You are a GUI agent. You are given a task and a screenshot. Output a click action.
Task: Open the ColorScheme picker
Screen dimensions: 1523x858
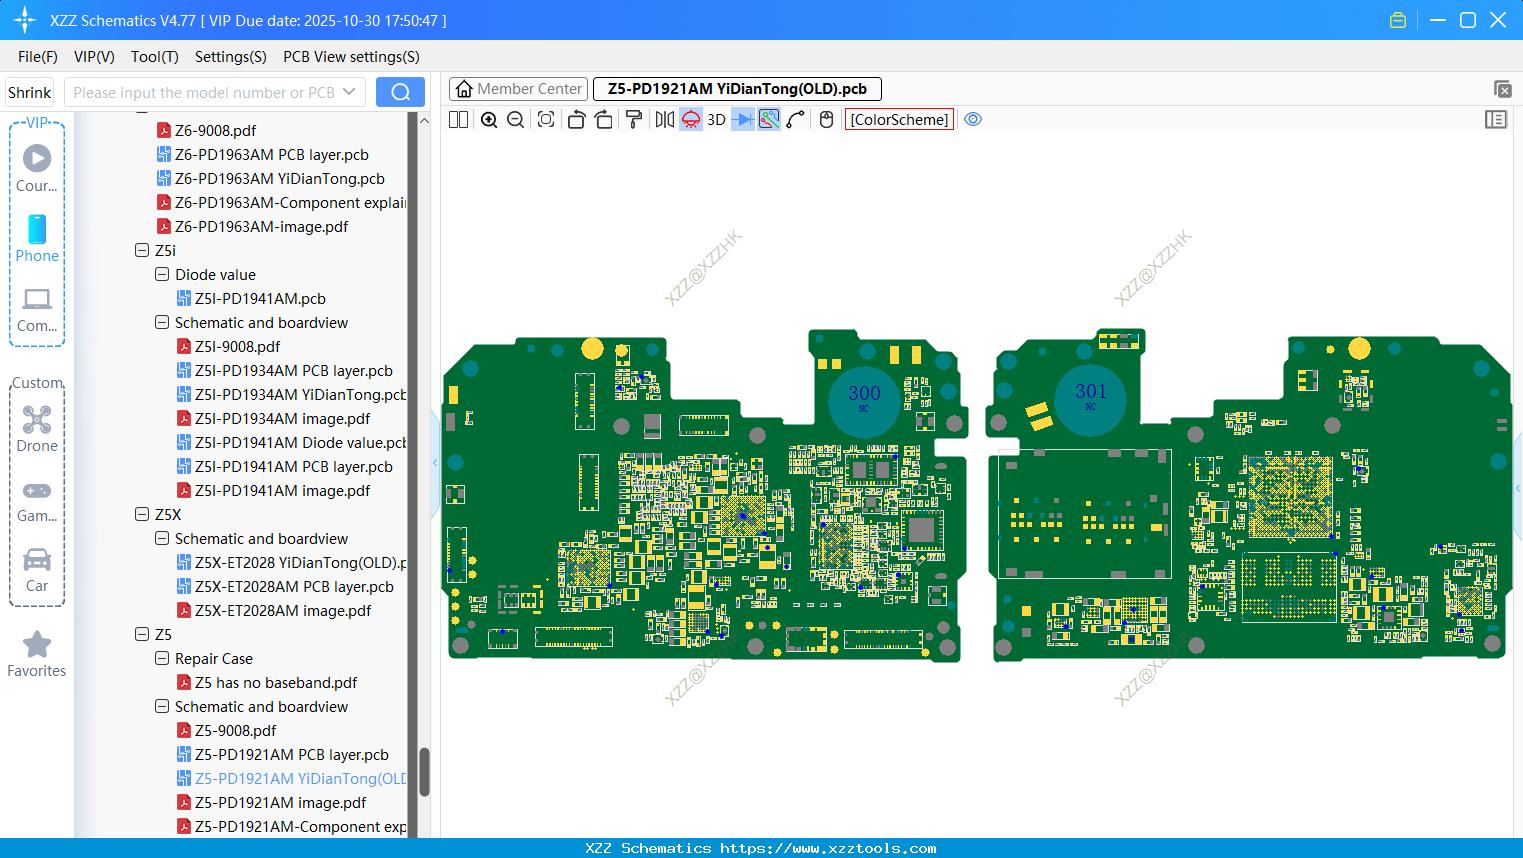(899, 120)
